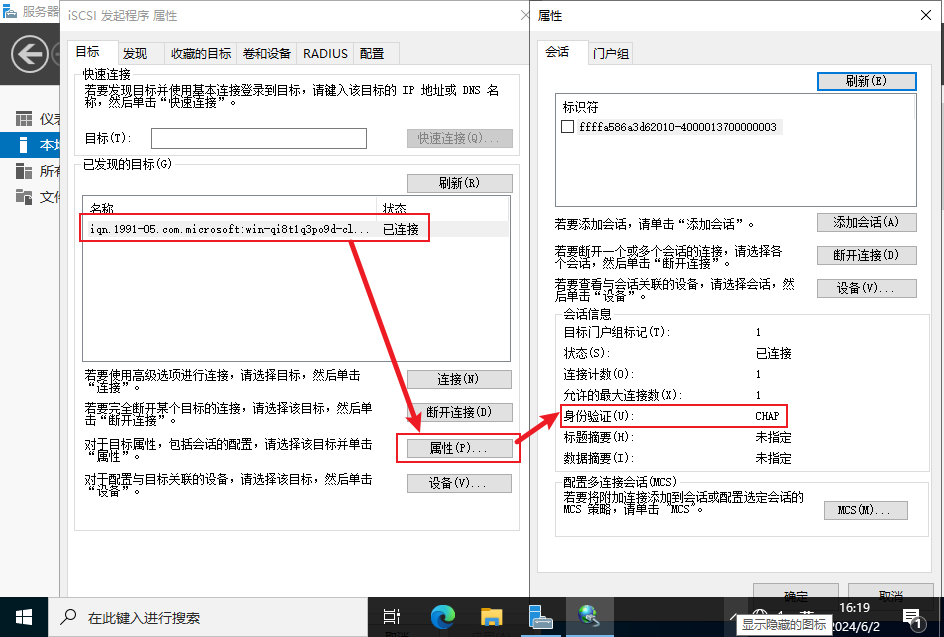Click the MCS(M)... button
The image size is (944, 637).
pos(866,510)
